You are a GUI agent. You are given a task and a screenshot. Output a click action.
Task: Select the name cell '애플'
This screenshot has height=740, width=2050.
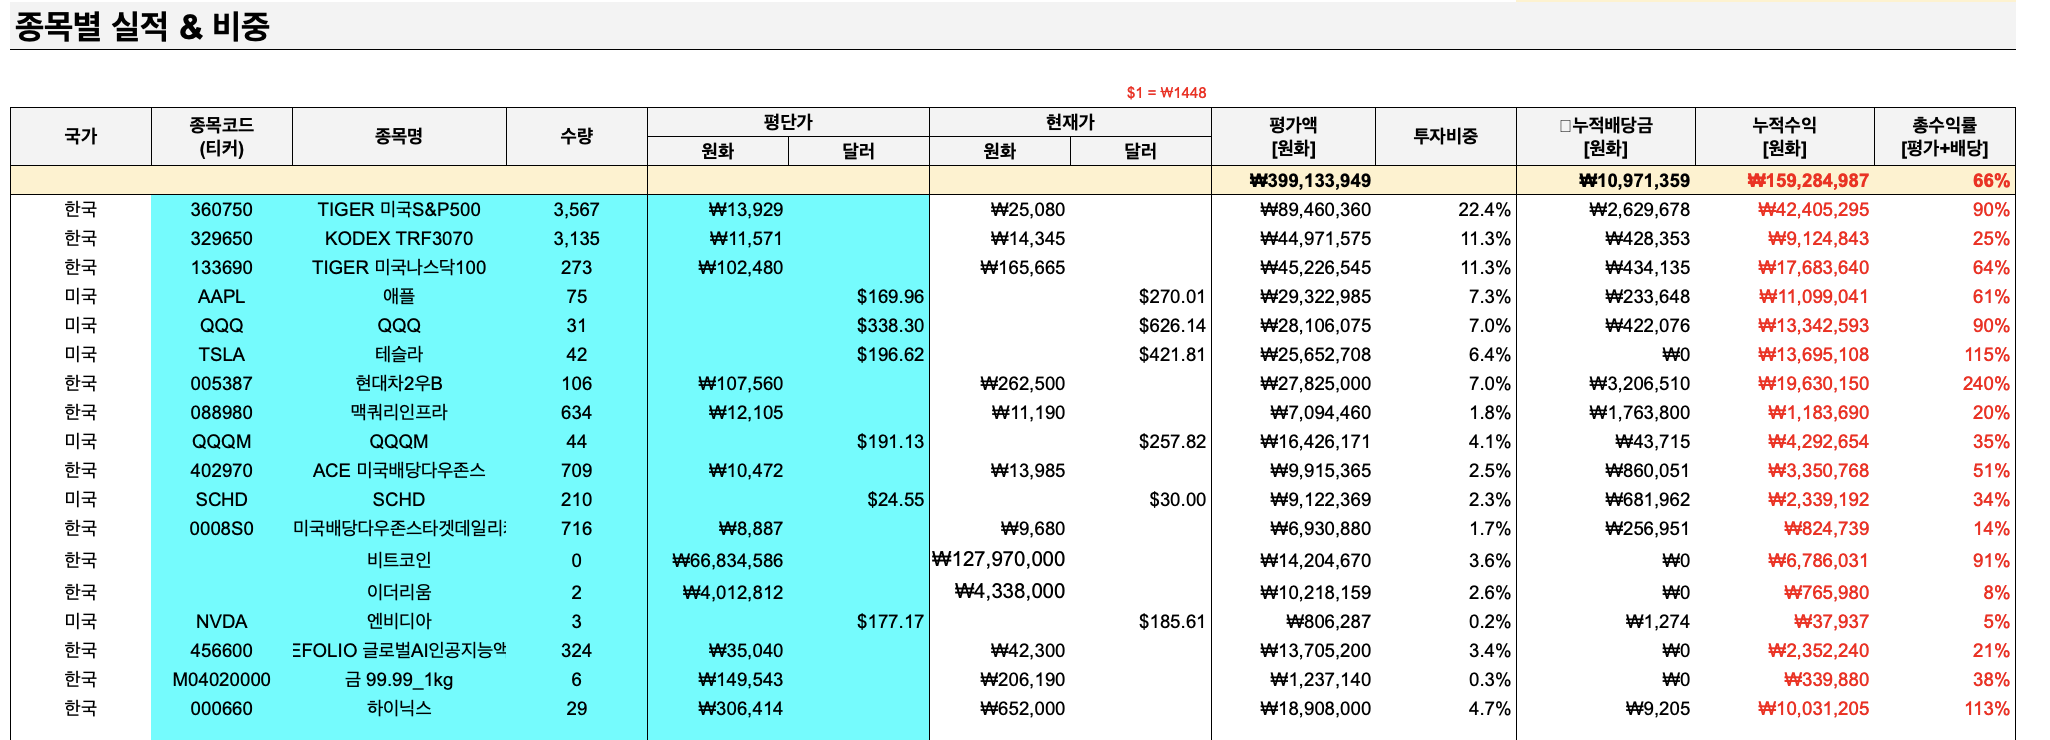coord(399,297)
